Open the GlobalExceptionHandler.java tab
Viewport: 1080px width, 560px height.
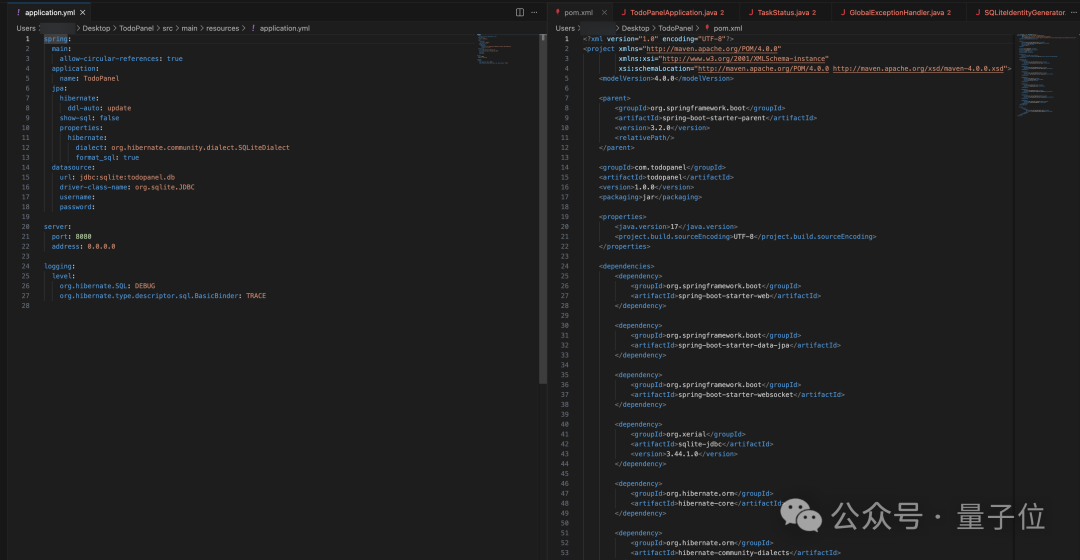900,12
